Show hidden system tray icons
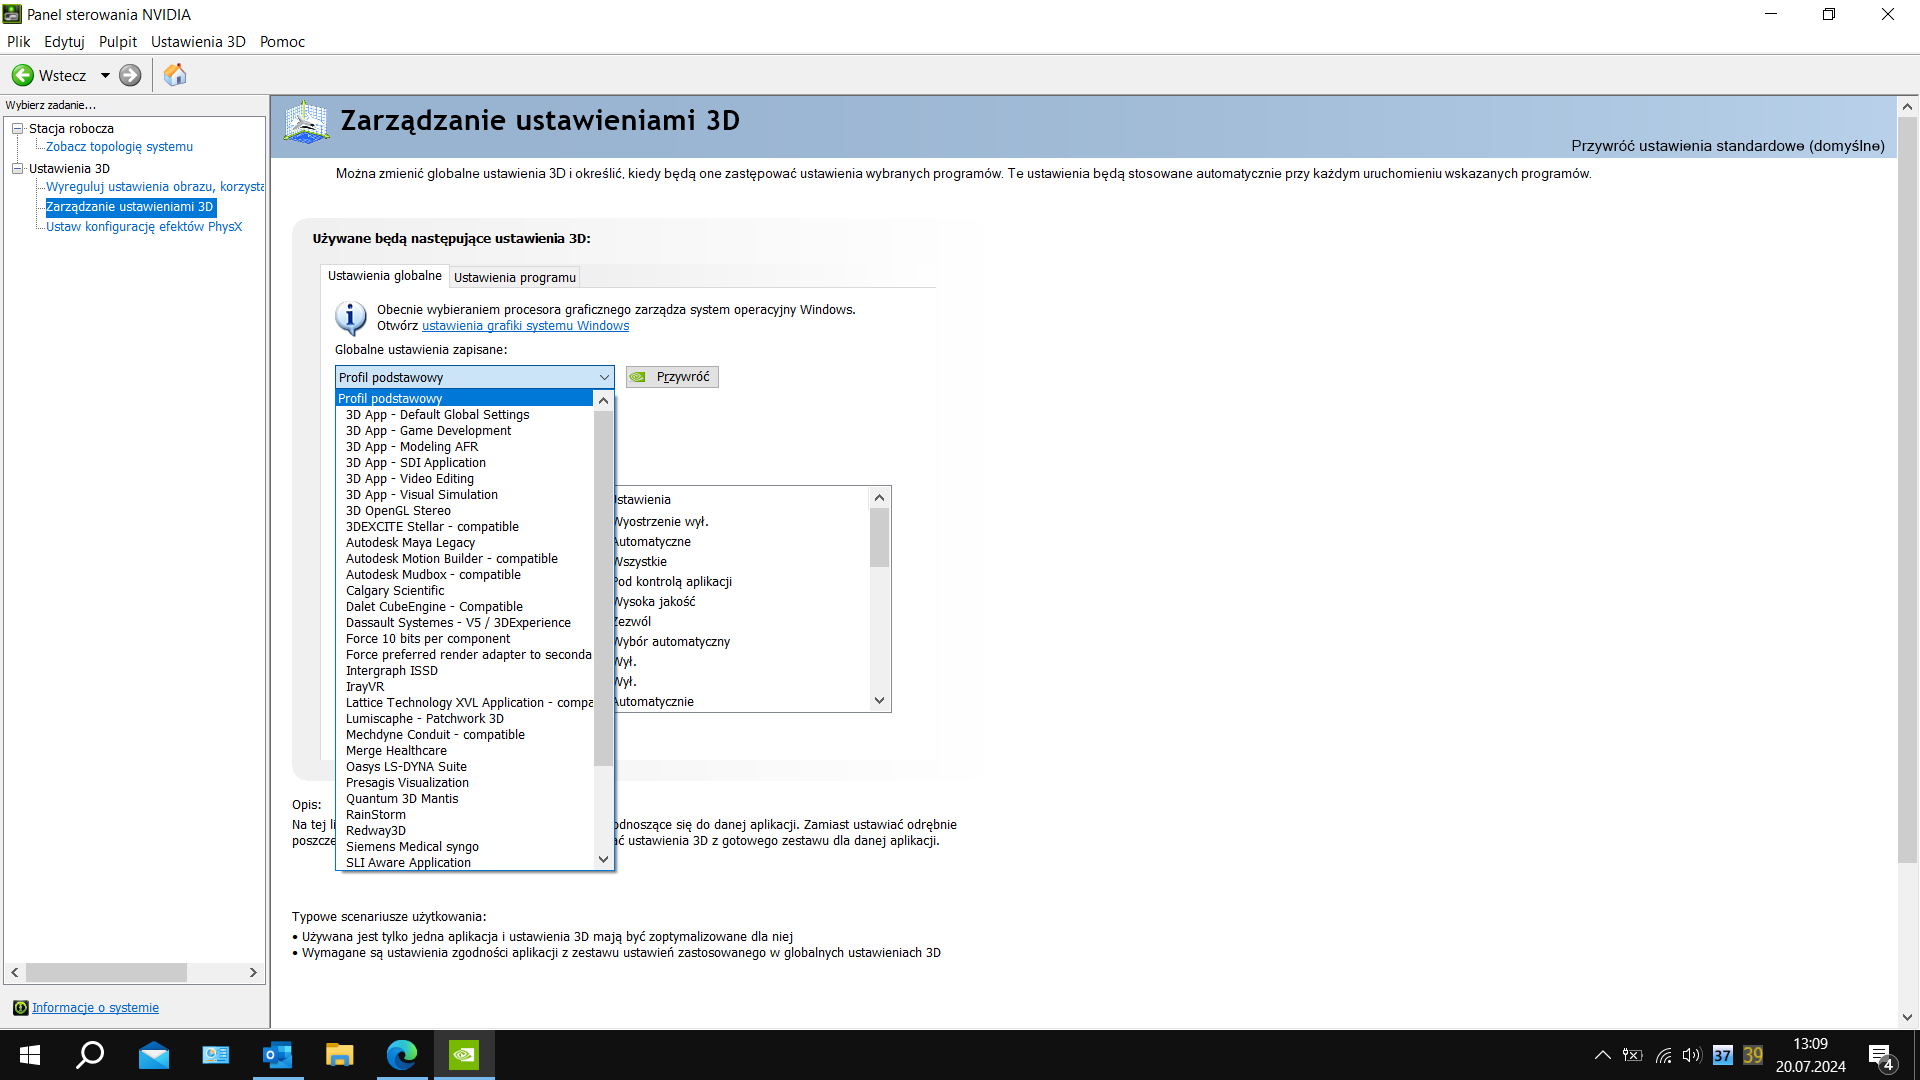1920x1080 pixels. (x=1602, y=1055)
